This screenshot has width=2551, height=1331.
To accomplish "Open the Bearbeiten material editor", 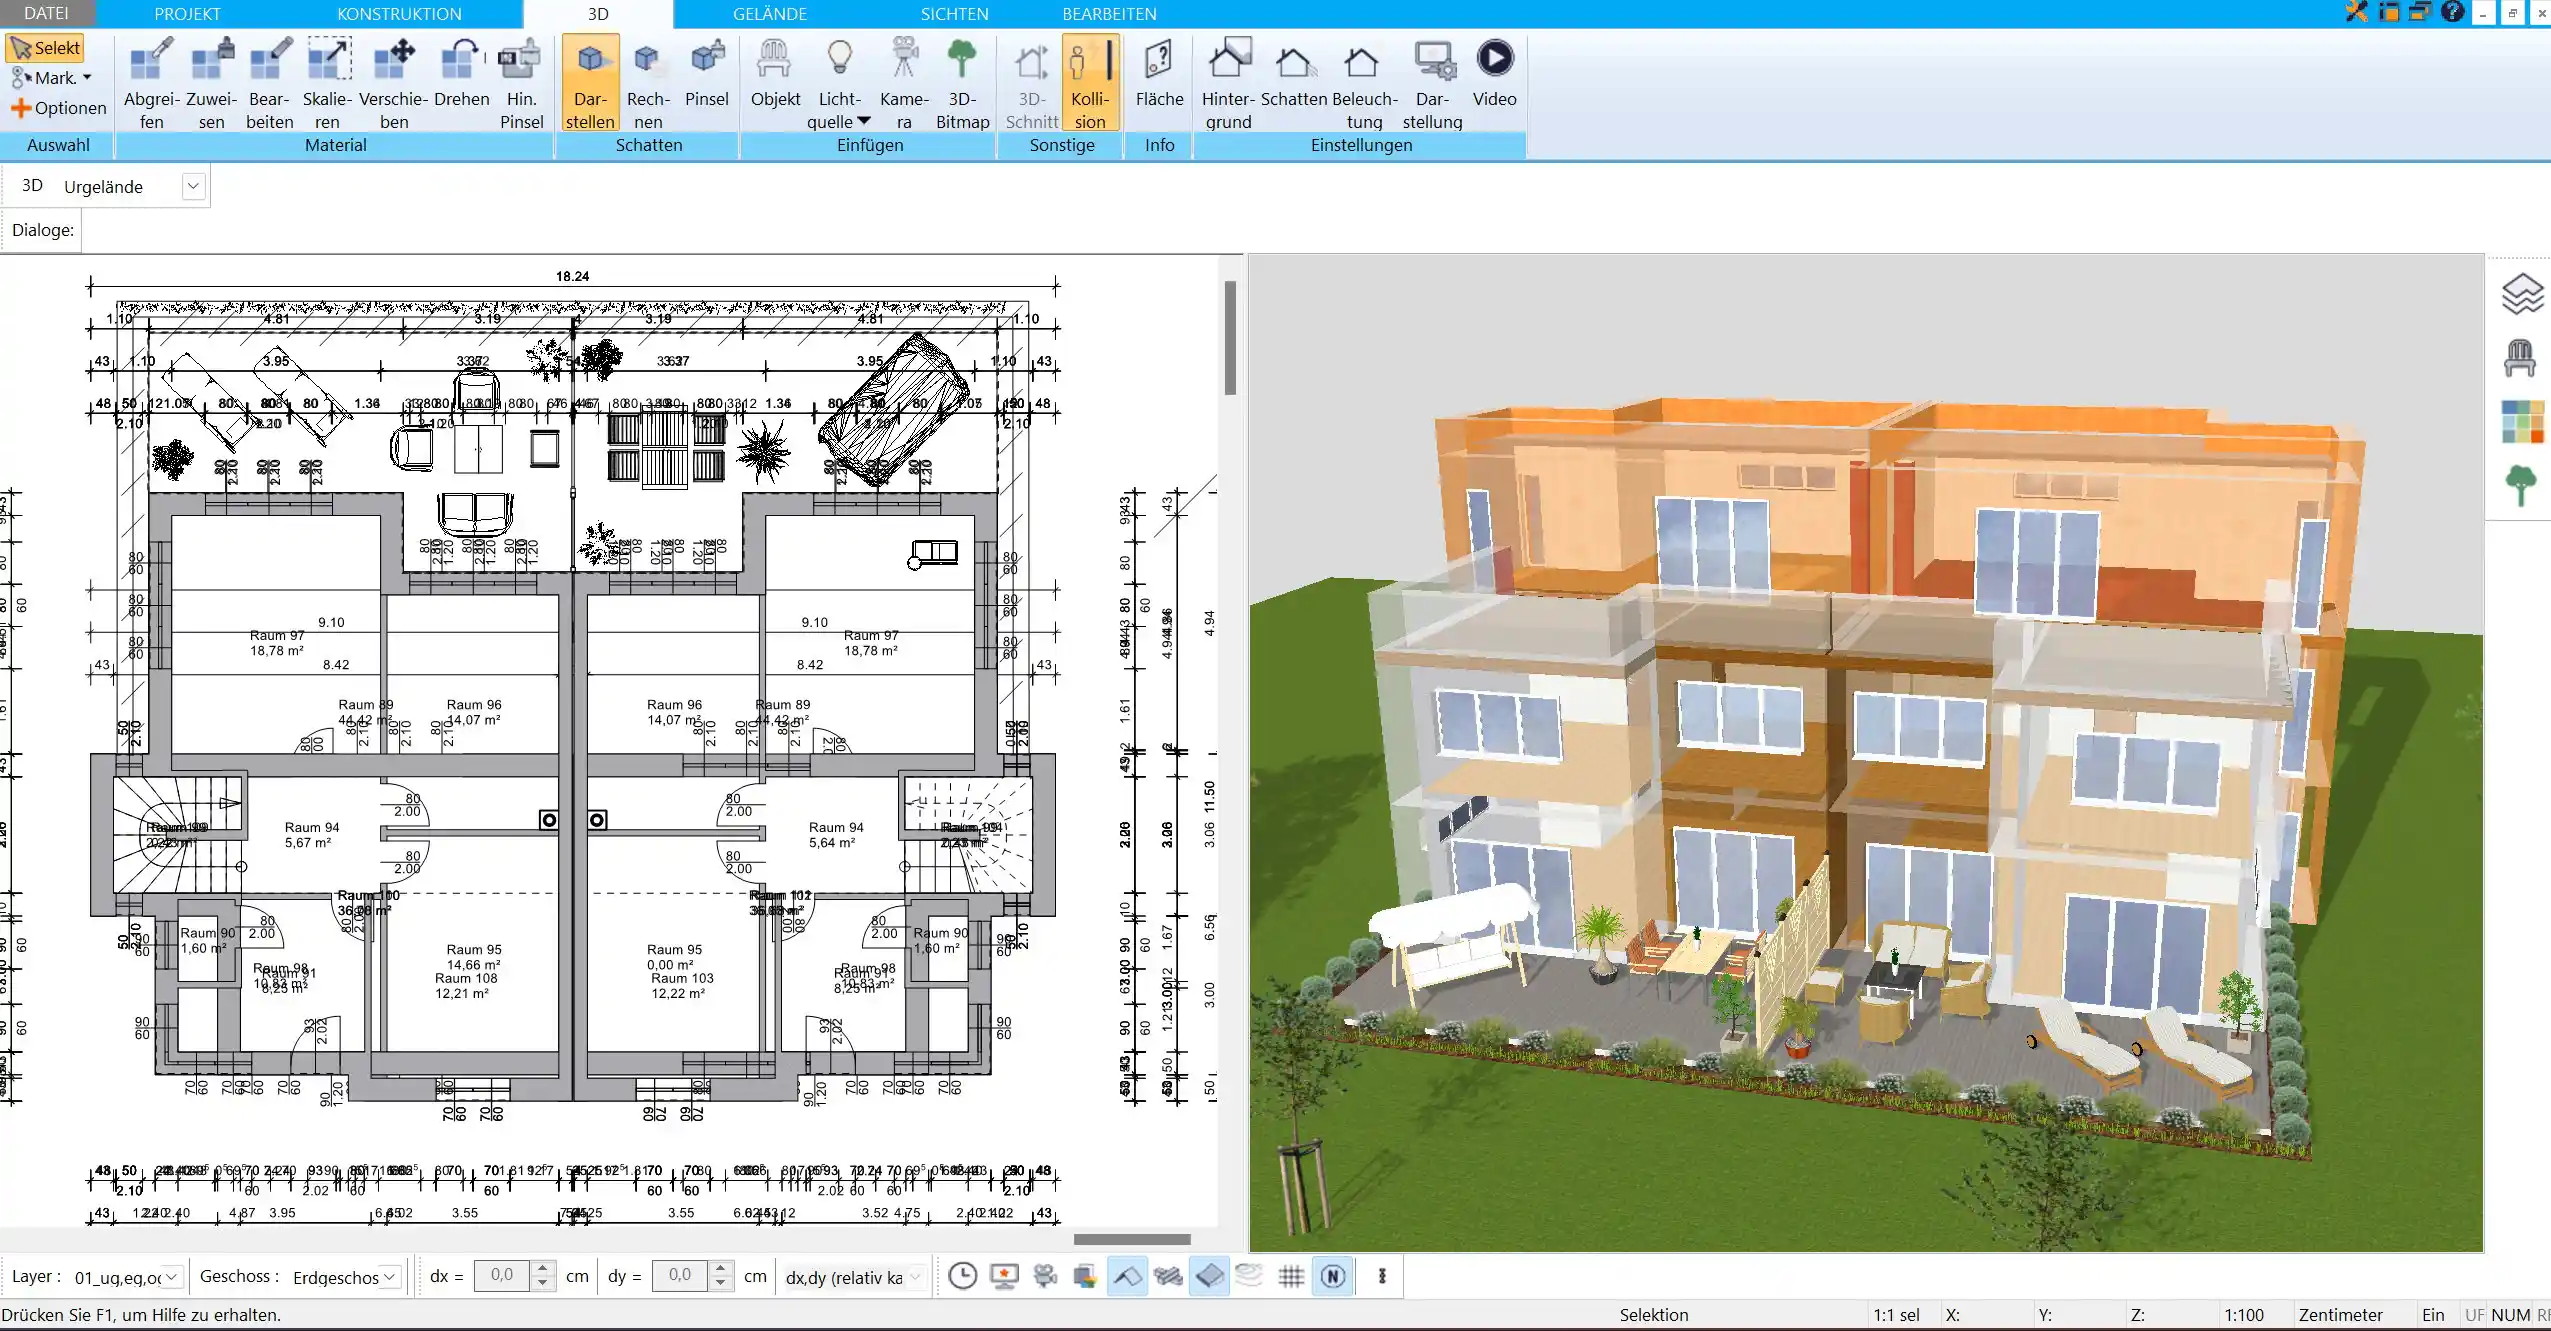I will click(270, 83).
